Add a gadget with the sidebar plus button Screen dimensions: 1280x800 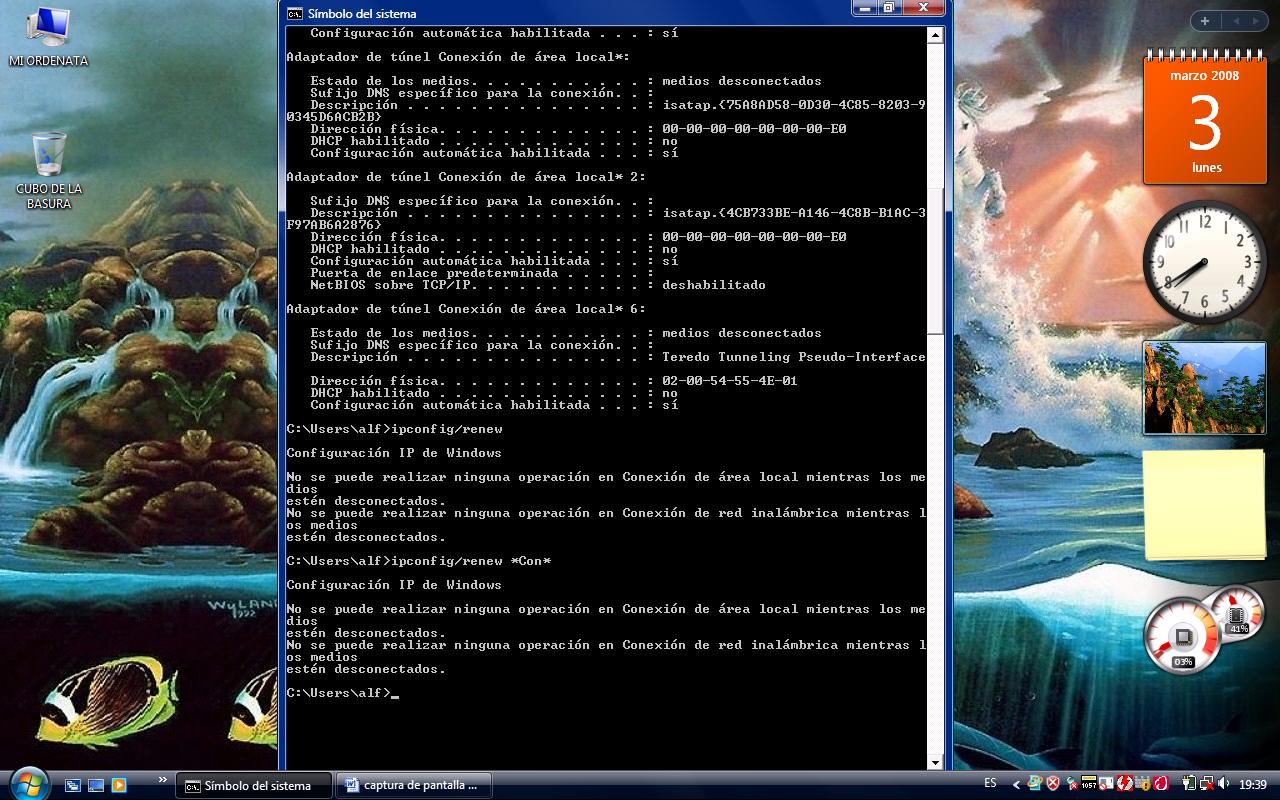[1205, 21]
